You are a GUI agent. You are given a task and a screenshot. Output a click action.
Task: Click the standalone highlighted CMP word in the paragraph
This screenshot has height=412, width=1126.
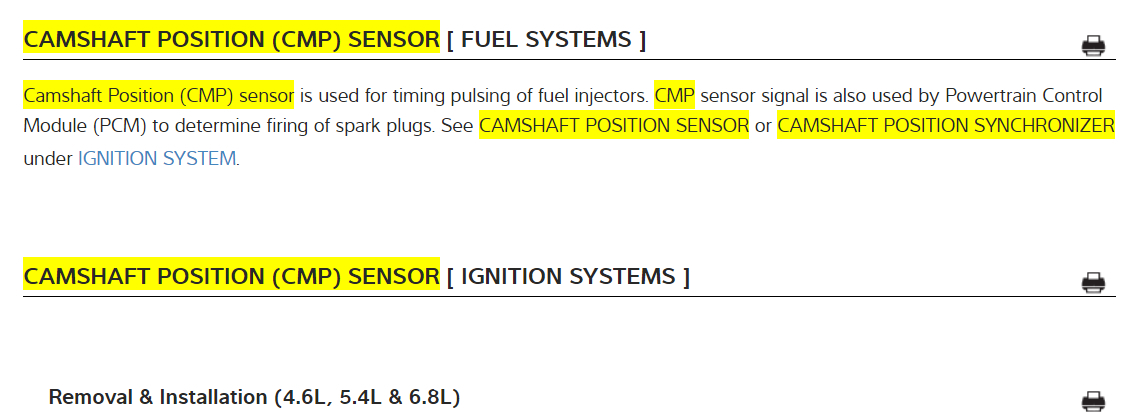tap(674, 95)
